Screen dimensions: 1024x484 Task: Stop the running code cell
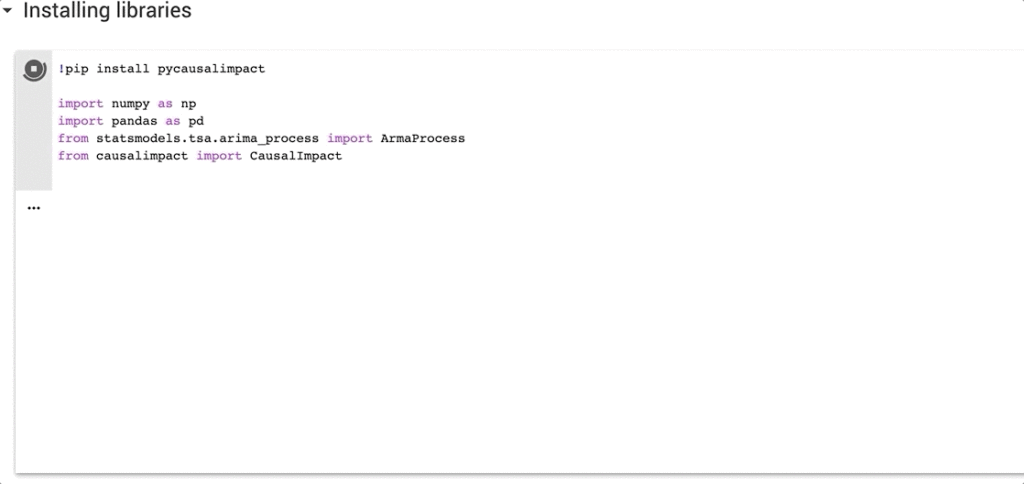[34, 69]
